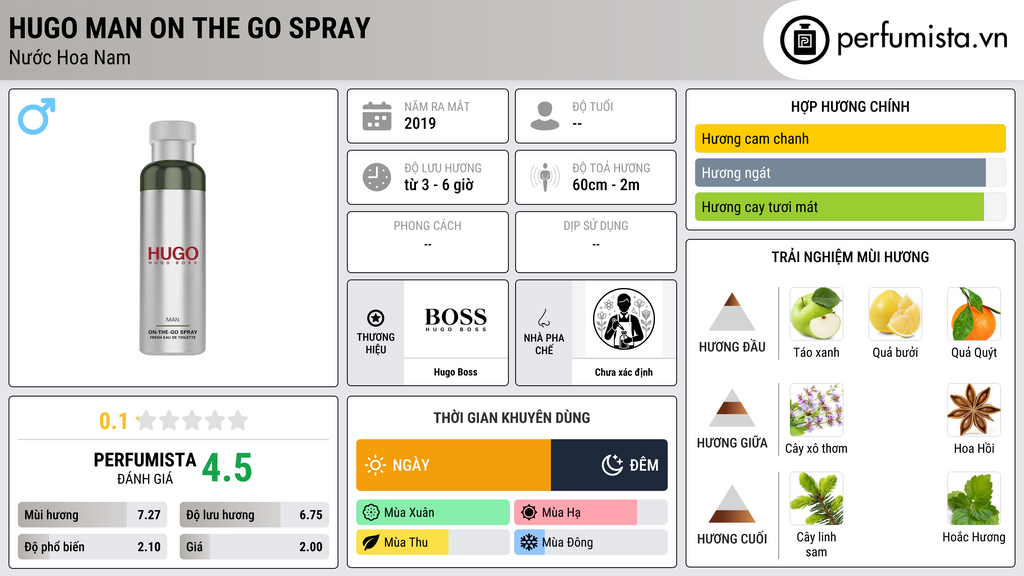Viewport: 1024px width, 576px height.
Task: Open the Quả bưởi grapefruit note image
Action: click(895, 313)
